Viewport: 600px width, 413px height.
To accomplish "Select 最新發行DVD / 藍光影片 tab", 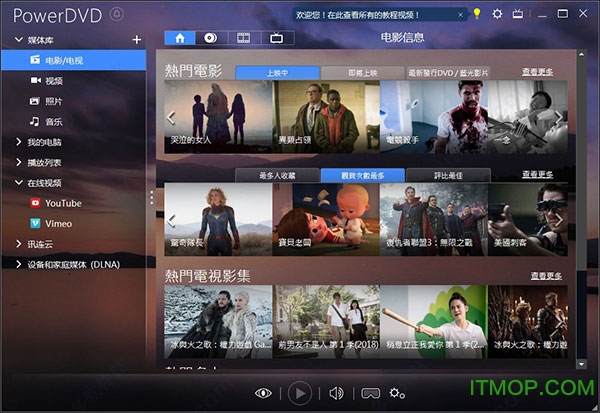I will pos(448,73).
